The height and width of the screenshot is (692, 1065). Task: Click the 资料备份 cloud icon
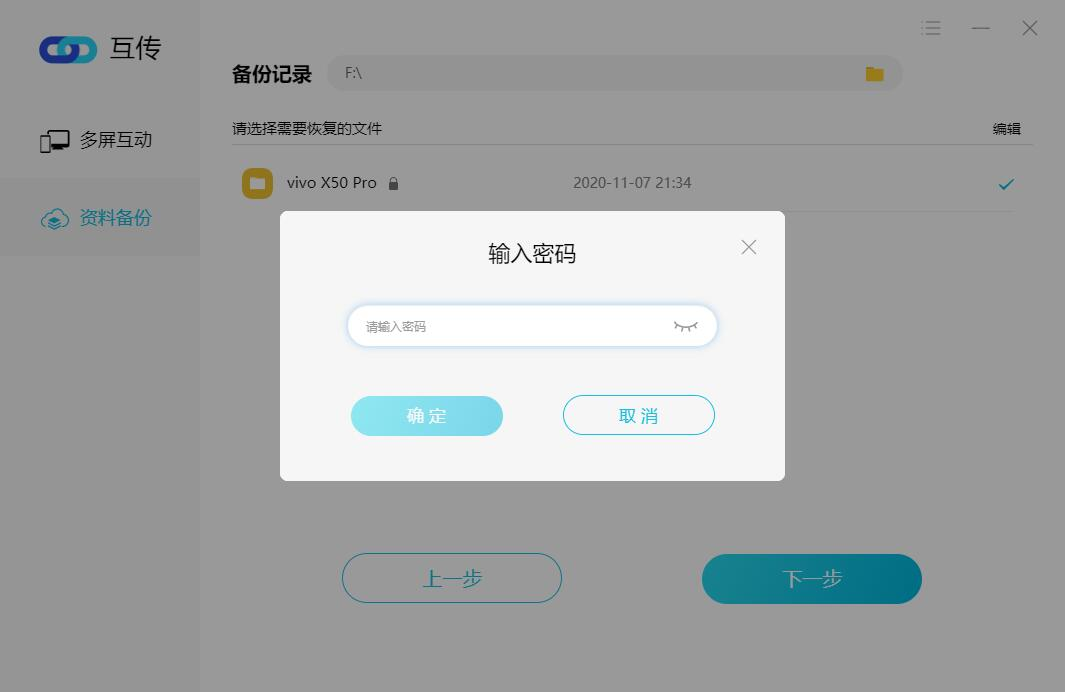pyautogui.click(x=55, y=219)
